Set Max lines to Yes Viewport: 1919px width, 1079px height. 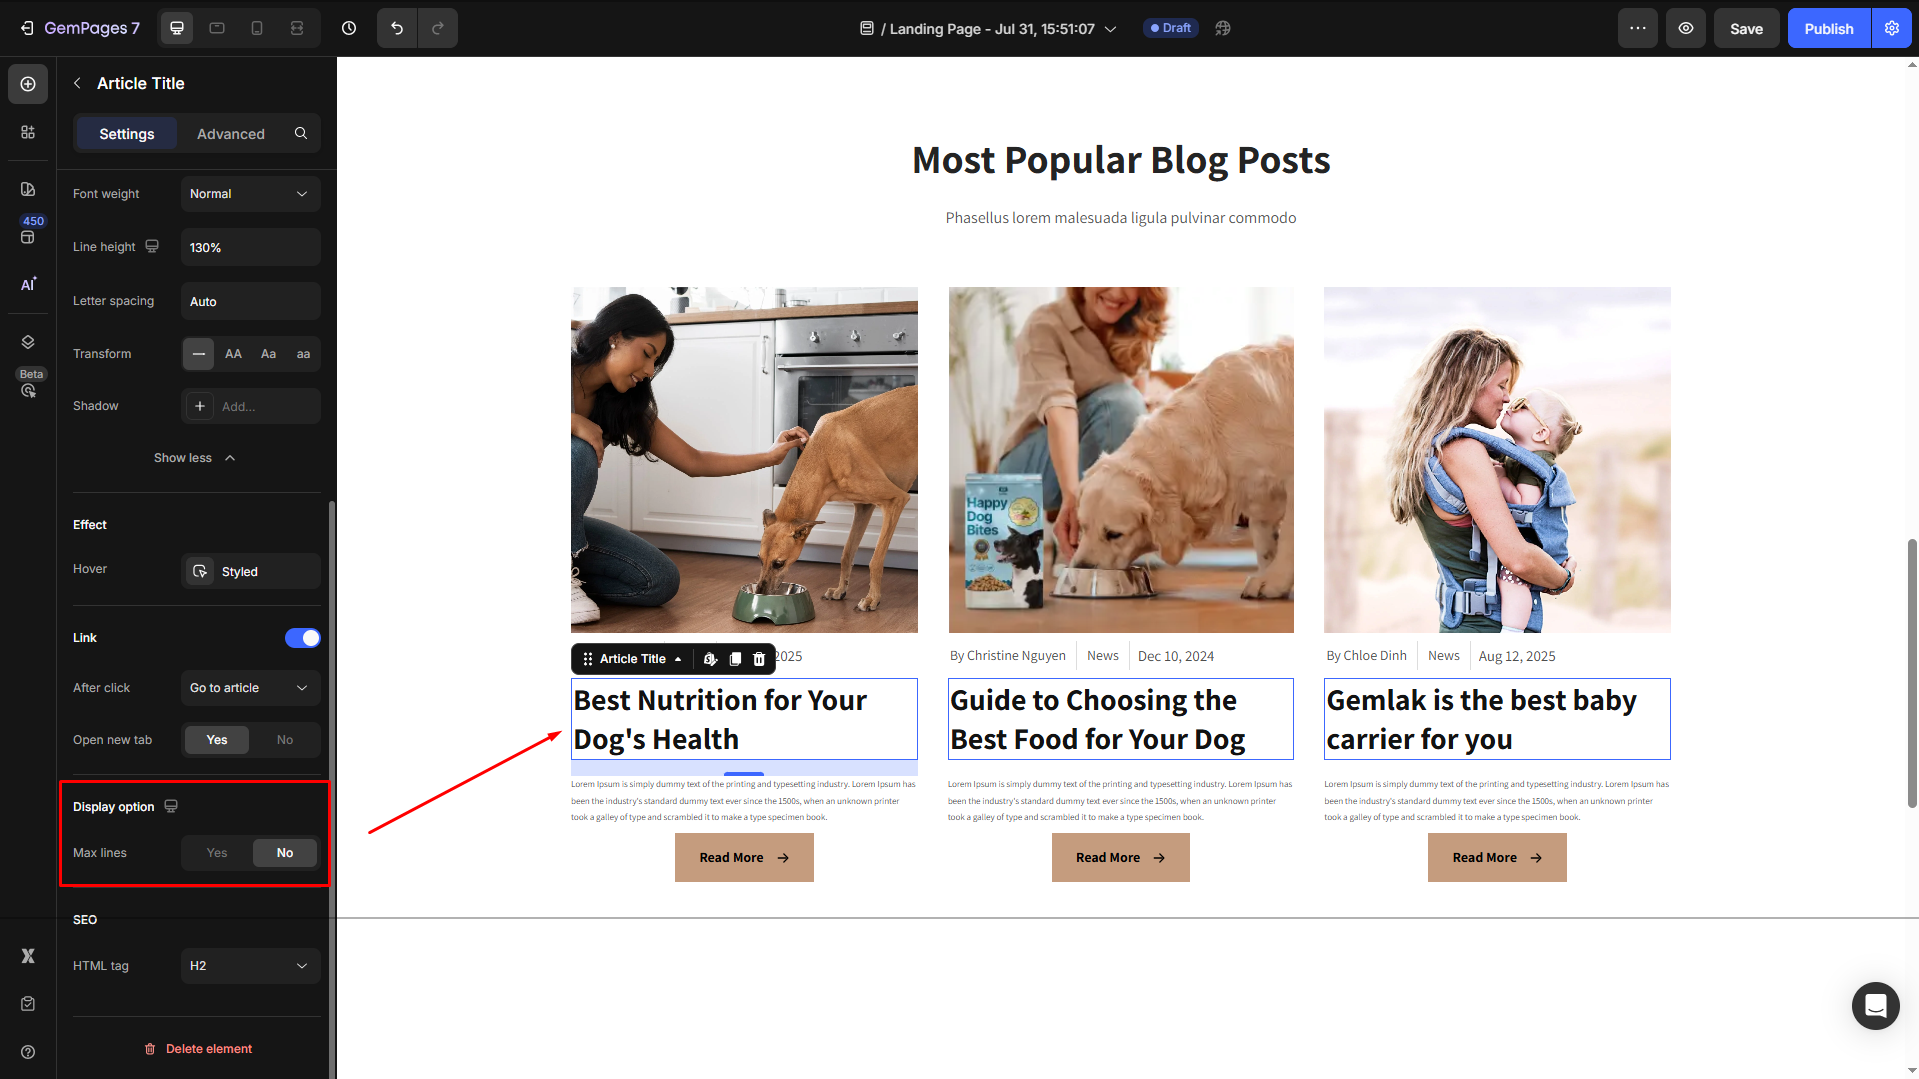[x=217, y=853]
